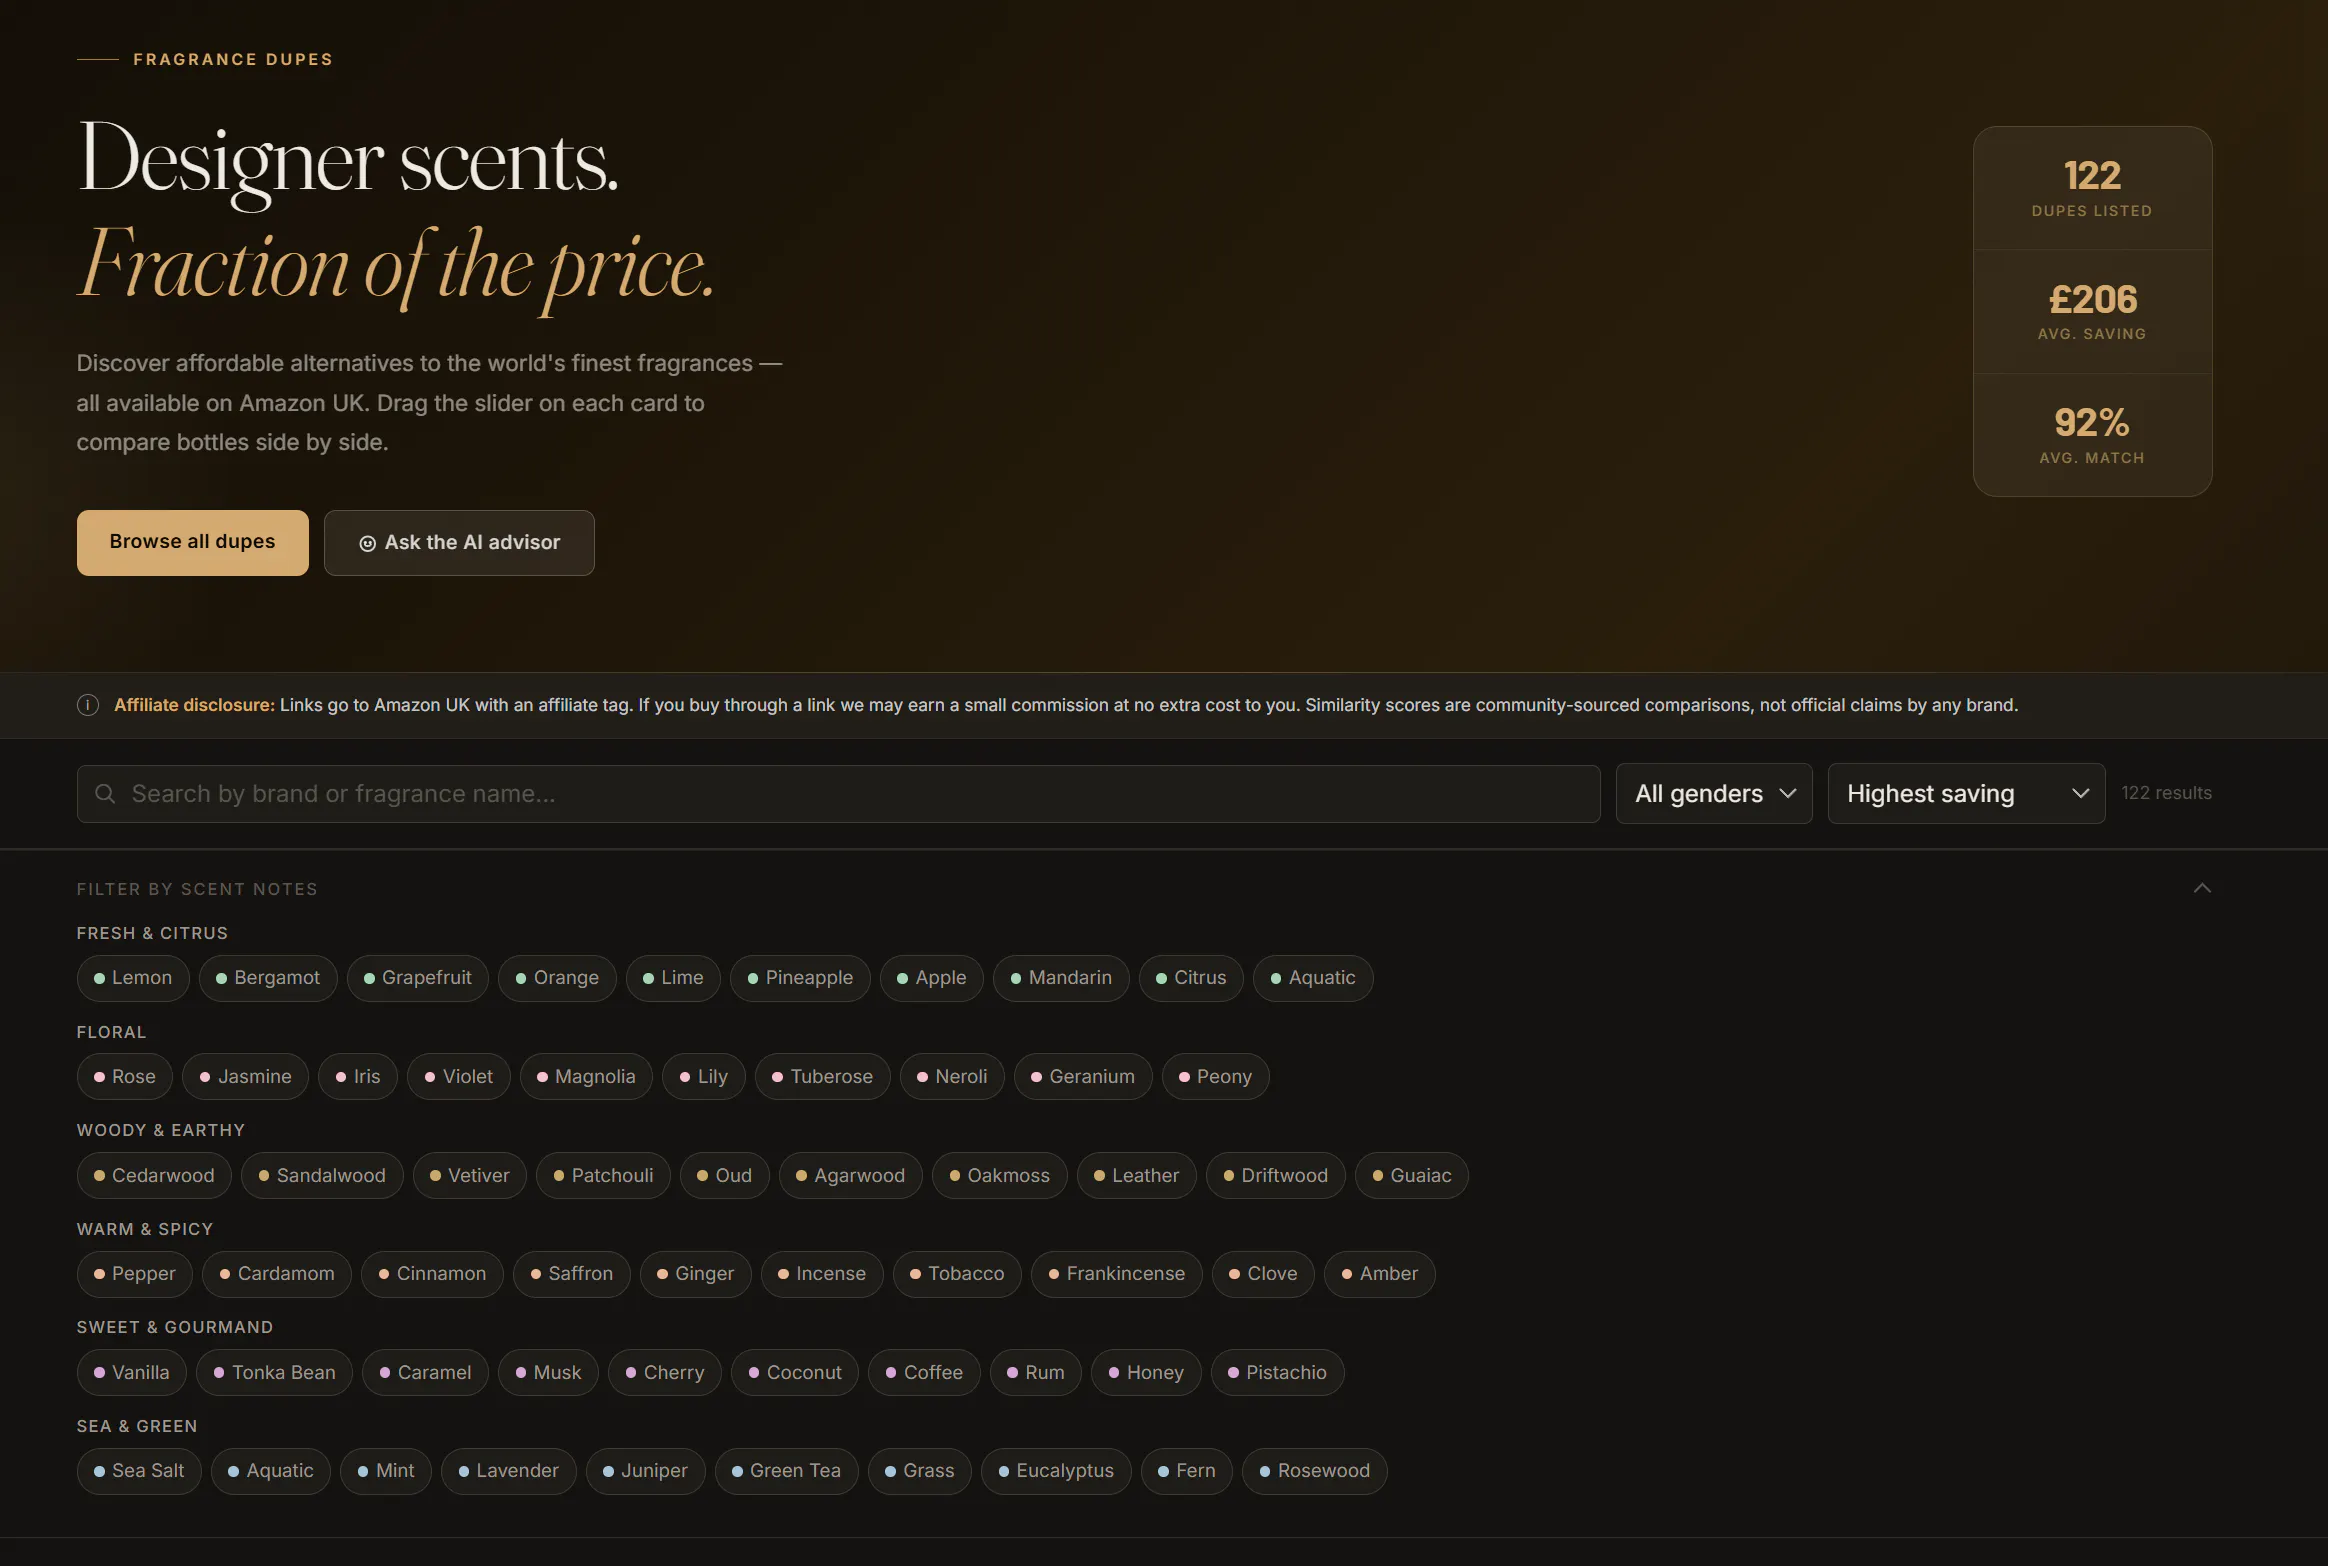Pick the Frankincense scent chip

coord(1117,1274)
